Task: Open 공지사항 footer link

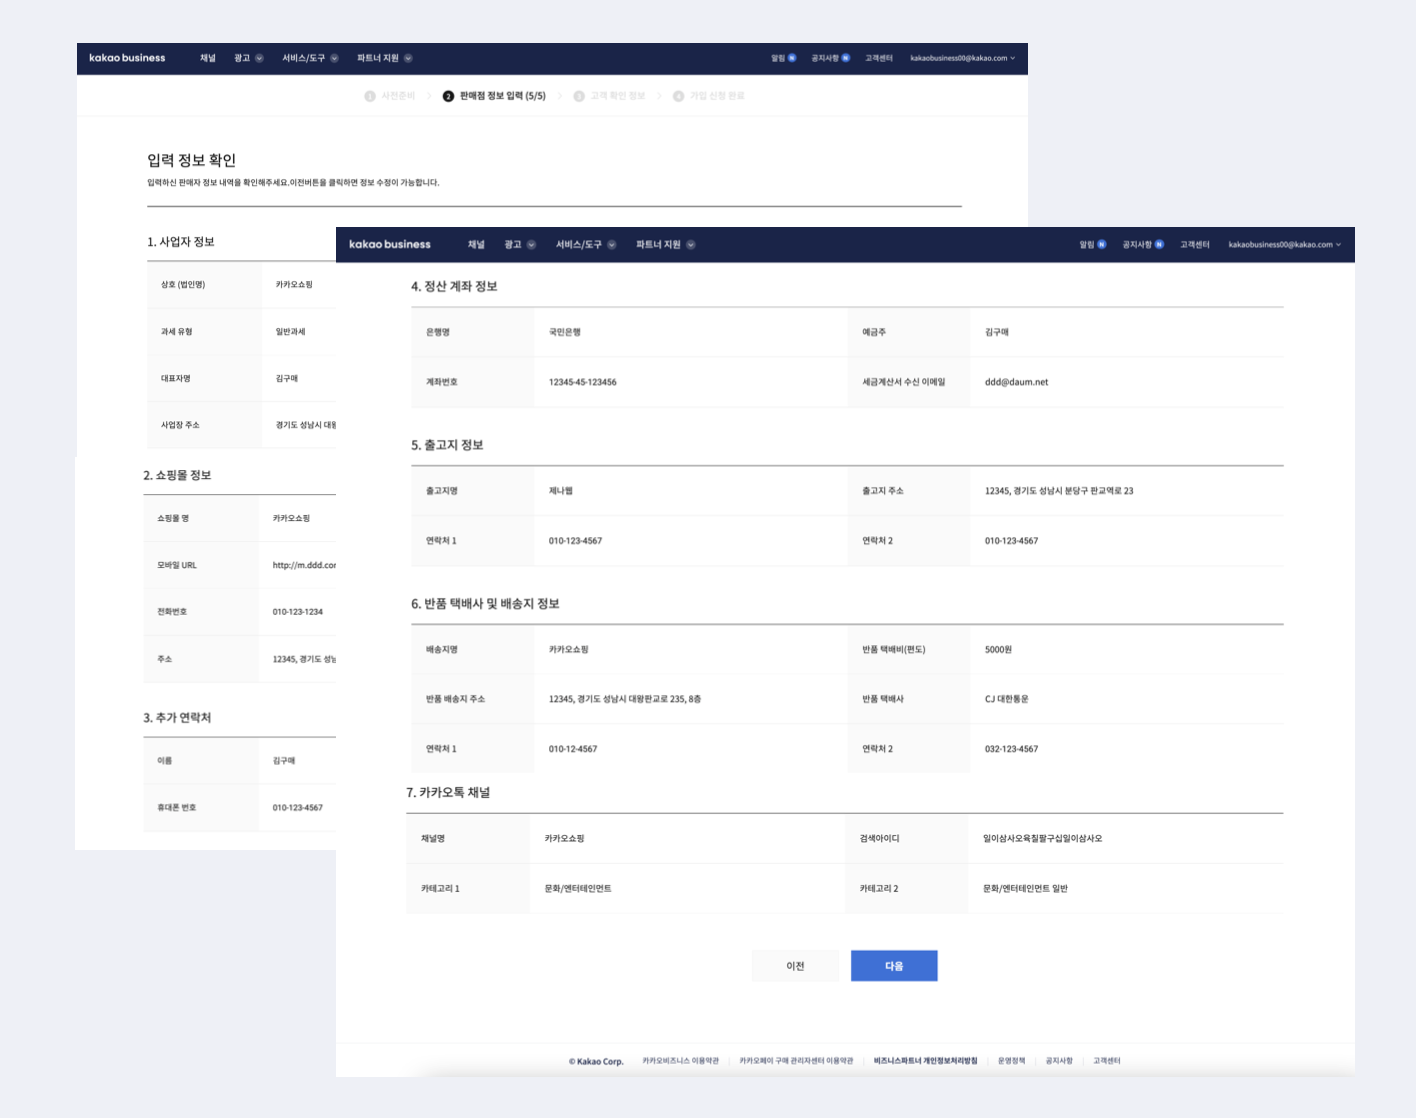Action: (1059, 1061)
